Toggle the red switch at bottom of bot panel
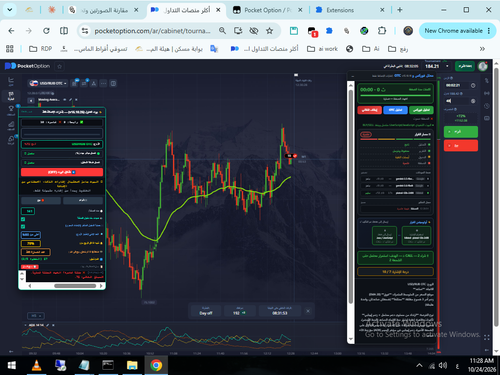This screenshot has width=500, height=375. coord(30,267)
